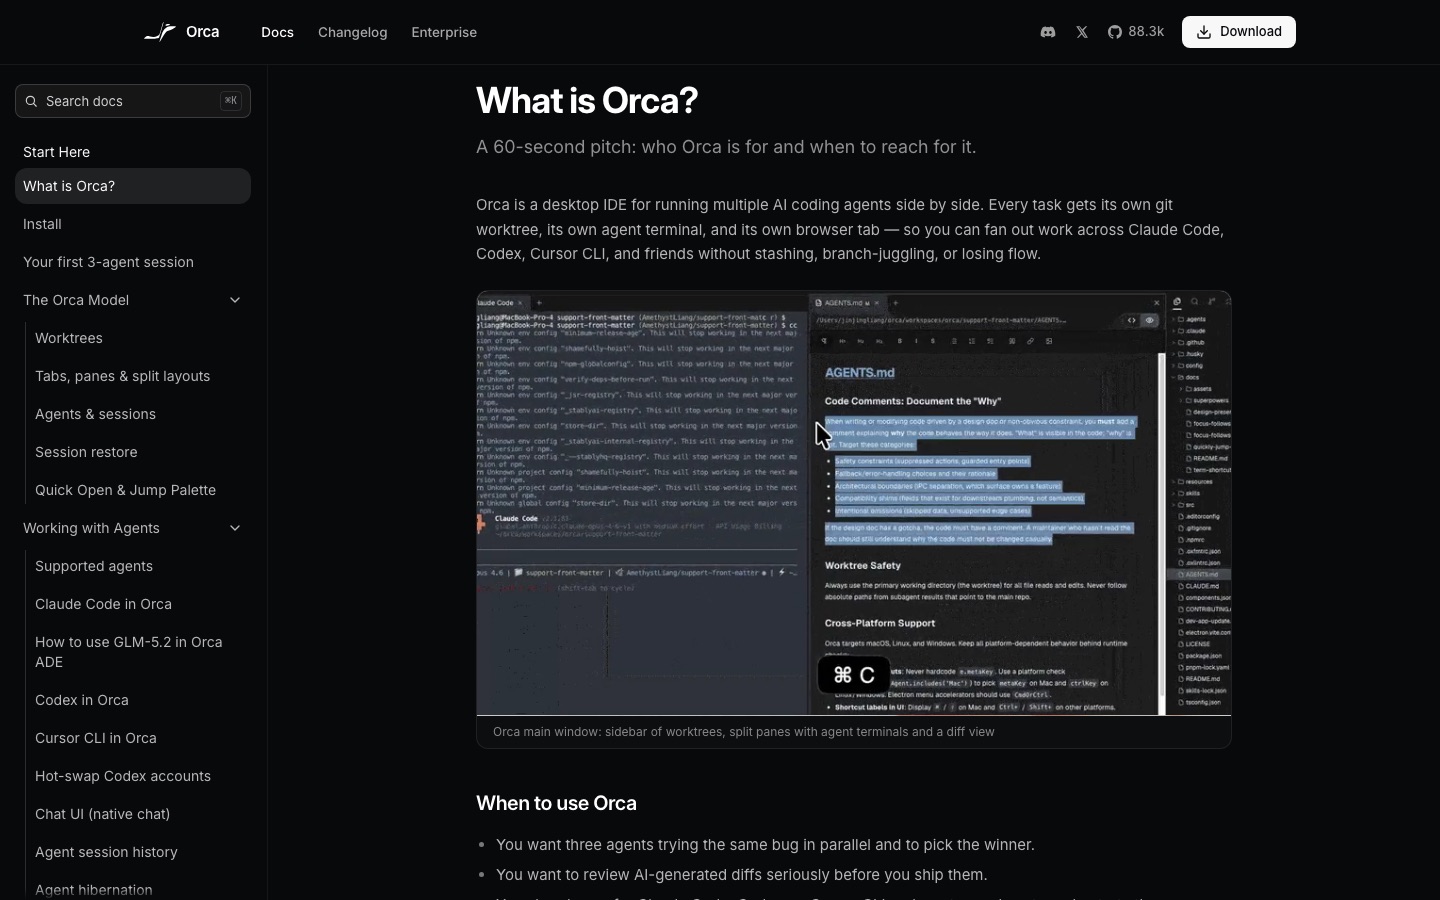Go to the Worktrees page
1440x900 pixels.
pyautogui.click(x=69, y=338)
